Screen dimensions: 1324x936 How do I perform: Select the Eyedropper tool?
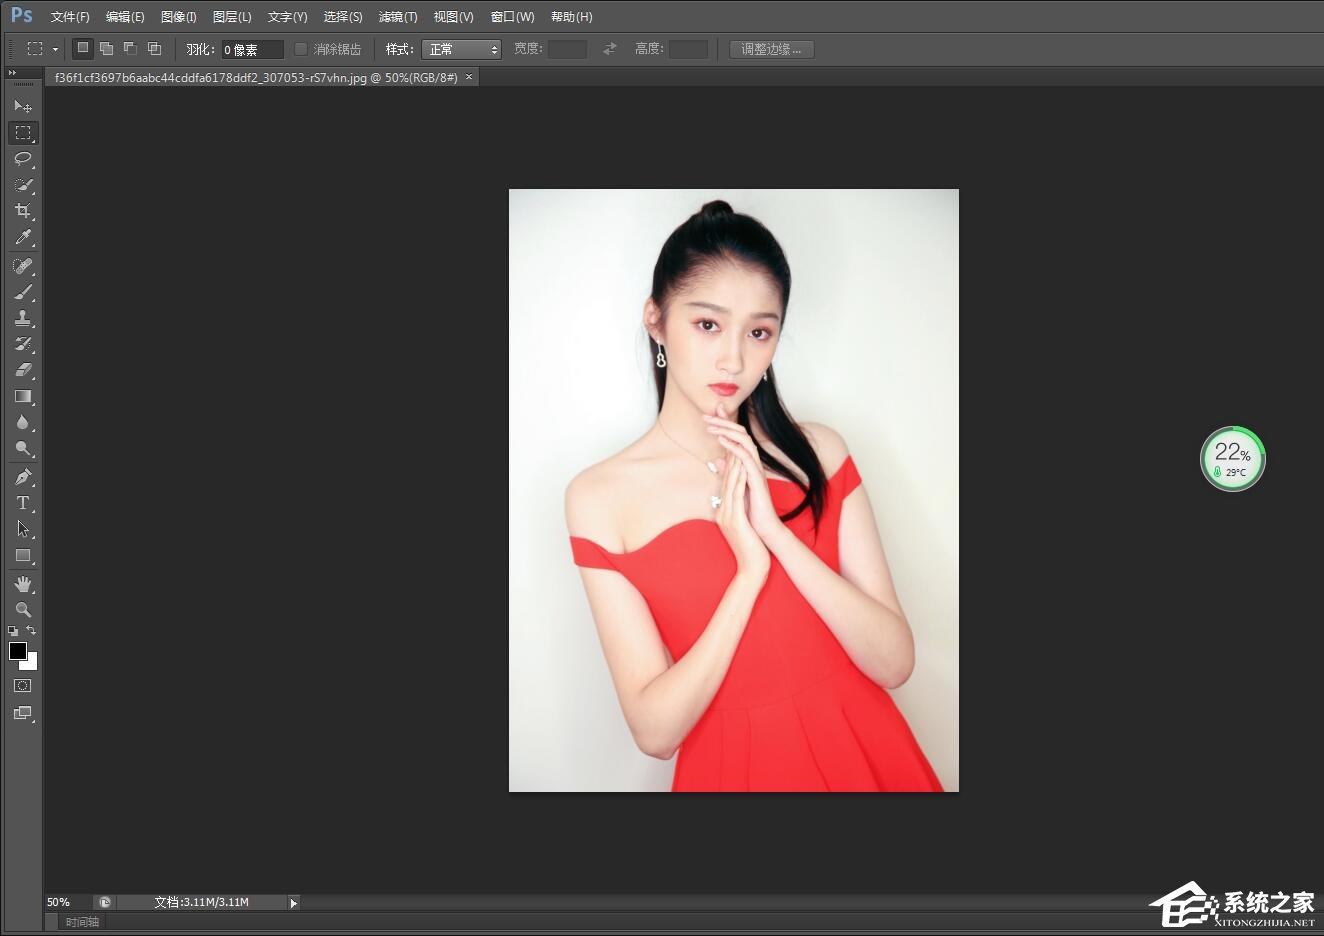click(x=23, y=237)
